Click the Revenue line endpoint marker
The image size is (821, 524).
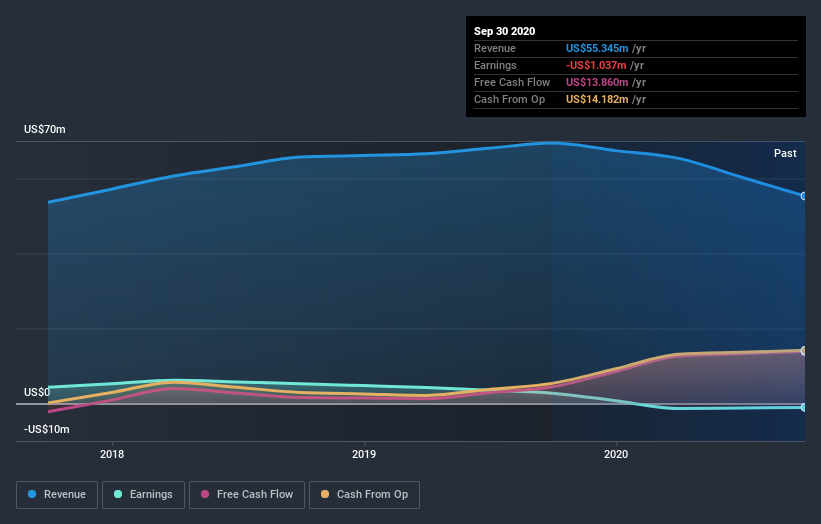804,196
